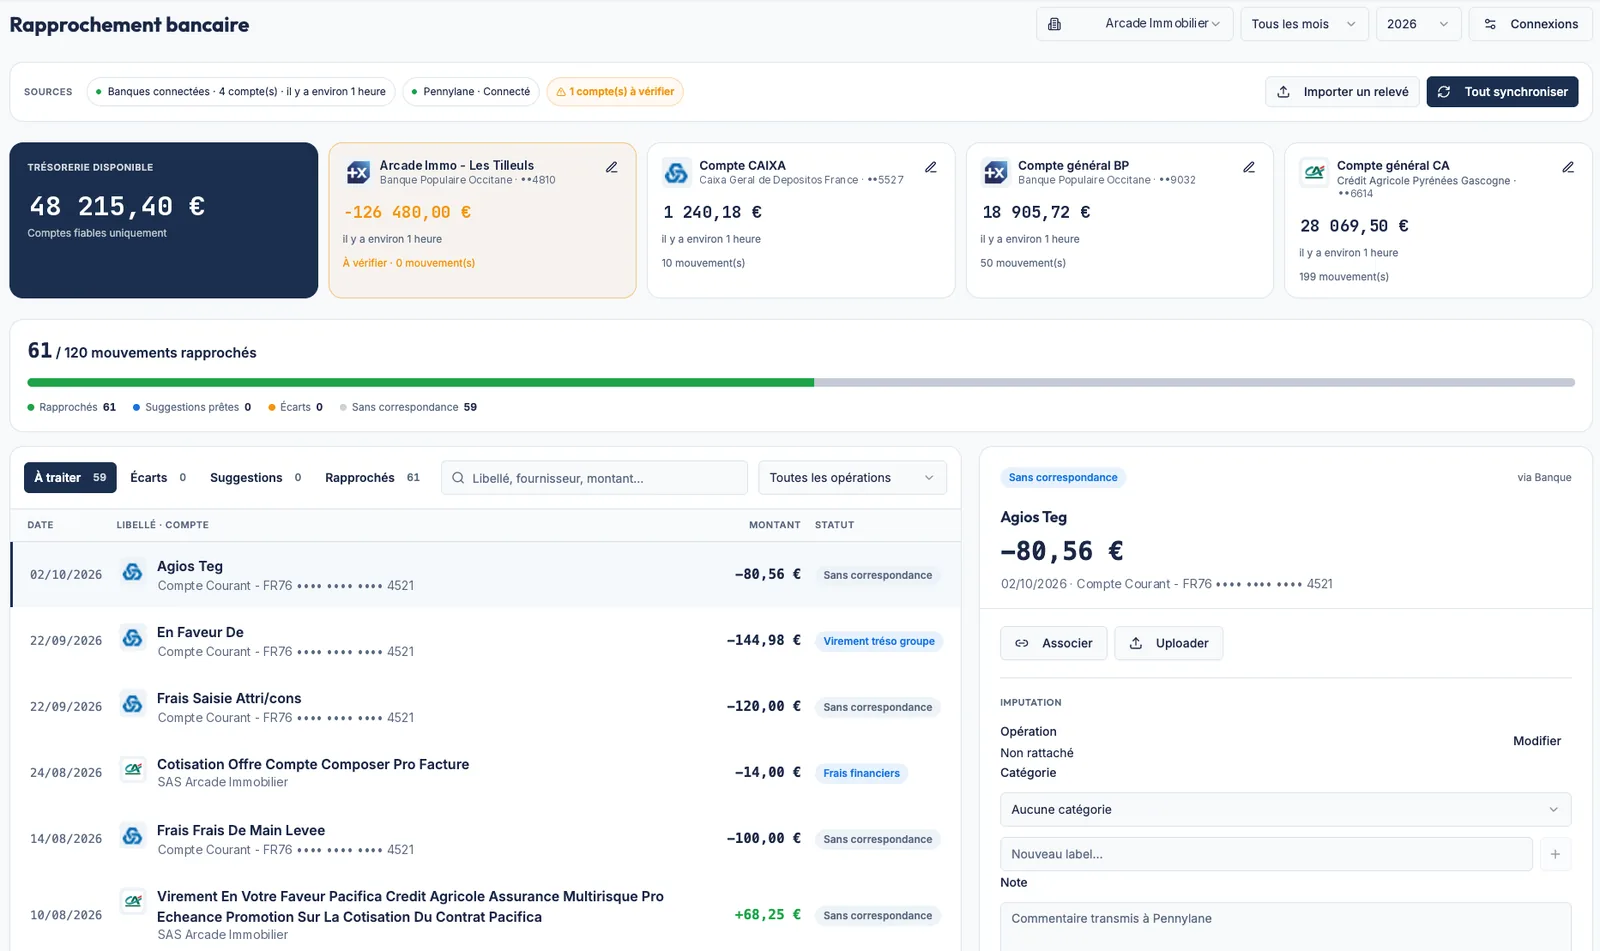Click the Frais financiers status badge

tap(861, 773)
